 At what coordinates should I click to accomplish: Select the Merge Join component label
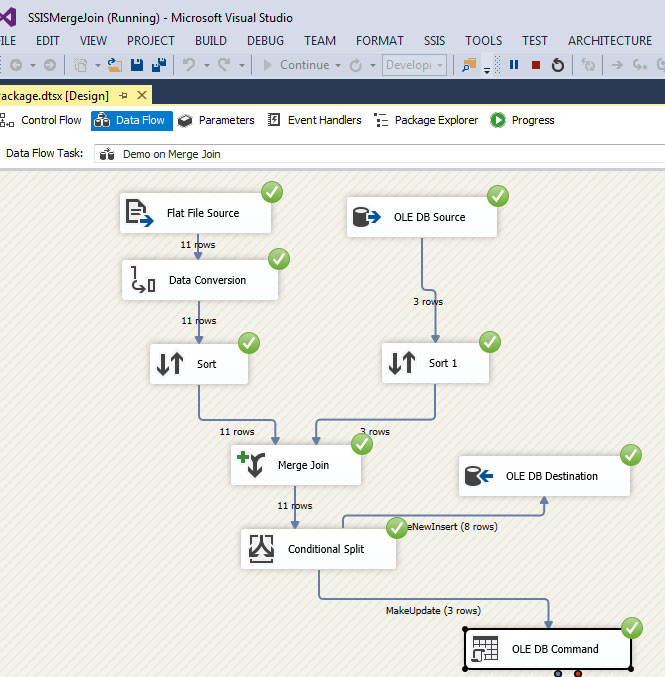point(304,465)
